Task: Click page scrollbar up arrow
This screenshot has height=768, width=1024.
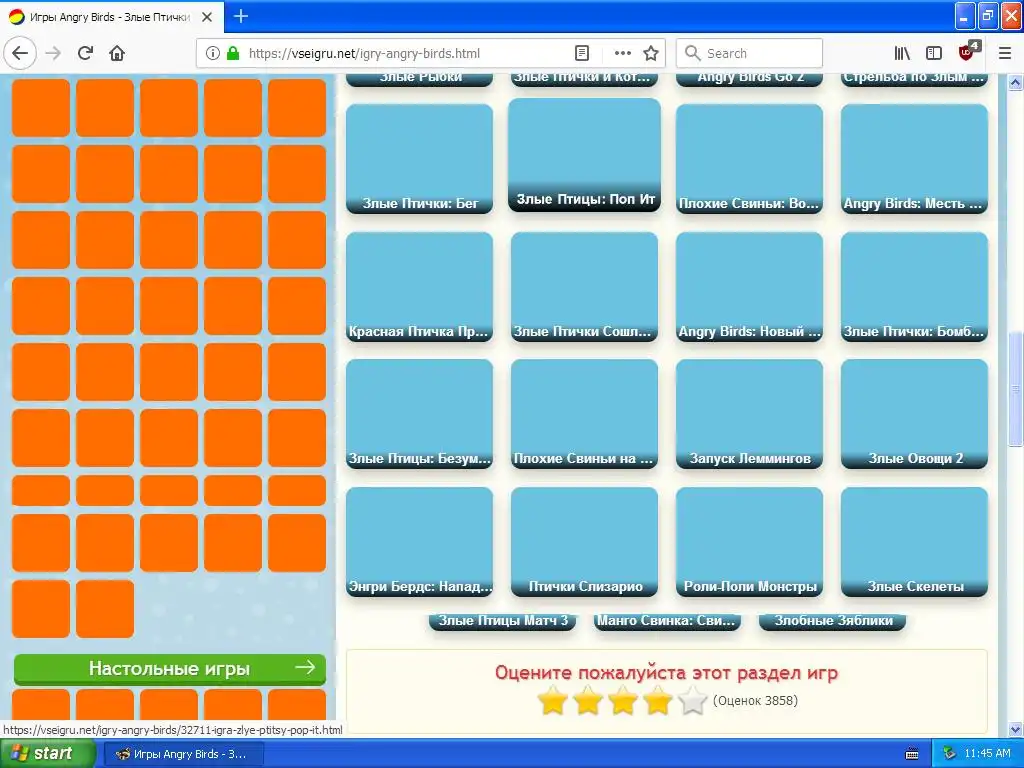Action: click(1015, 82)
